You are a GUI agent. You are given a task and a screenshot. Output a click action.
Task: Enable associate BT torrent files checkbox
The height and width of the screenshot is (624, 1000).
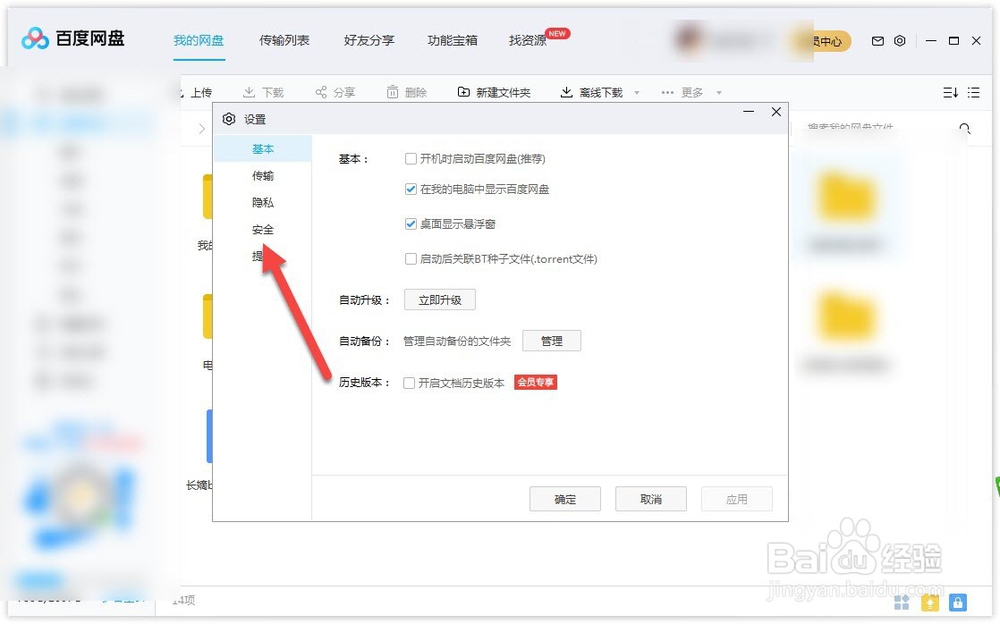(411, 258)
